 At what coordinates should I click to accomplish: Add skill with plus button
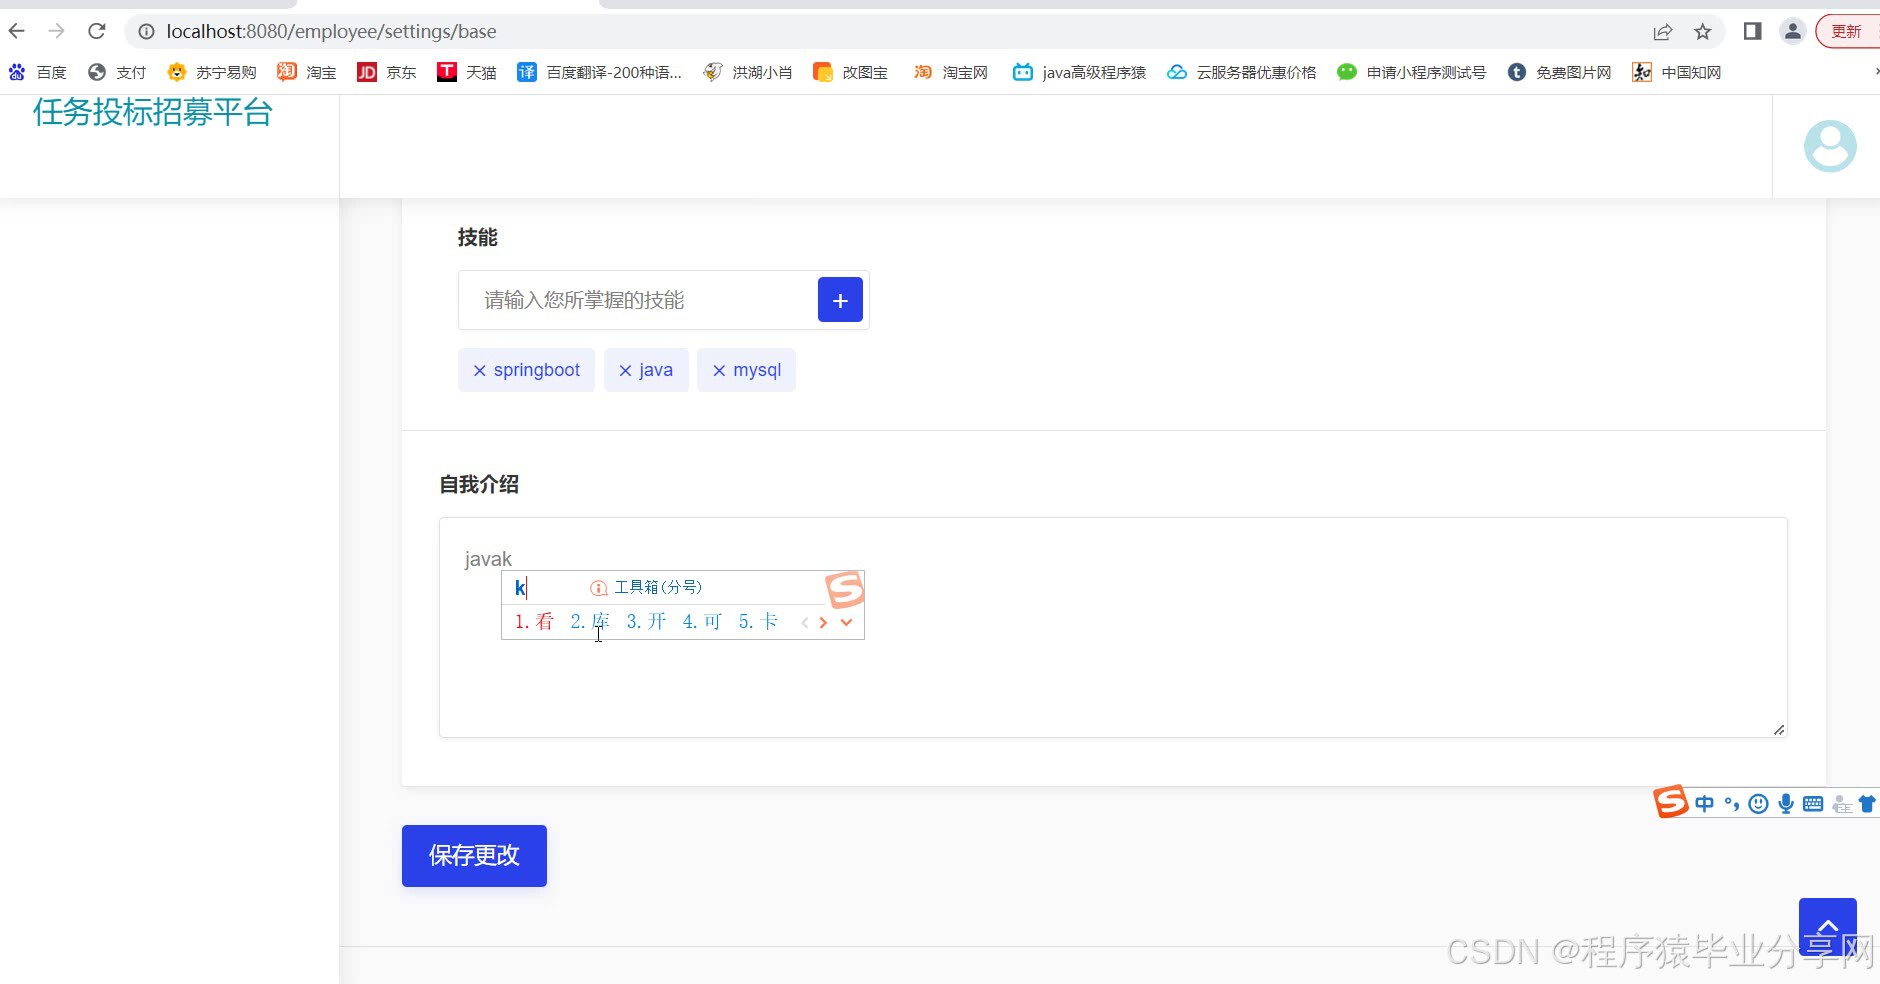(x=840, y=300)
